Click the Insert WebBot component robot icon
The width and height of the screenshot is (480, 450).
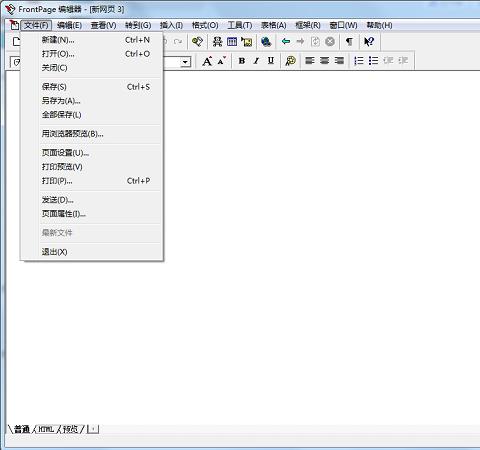coord(217,42)
